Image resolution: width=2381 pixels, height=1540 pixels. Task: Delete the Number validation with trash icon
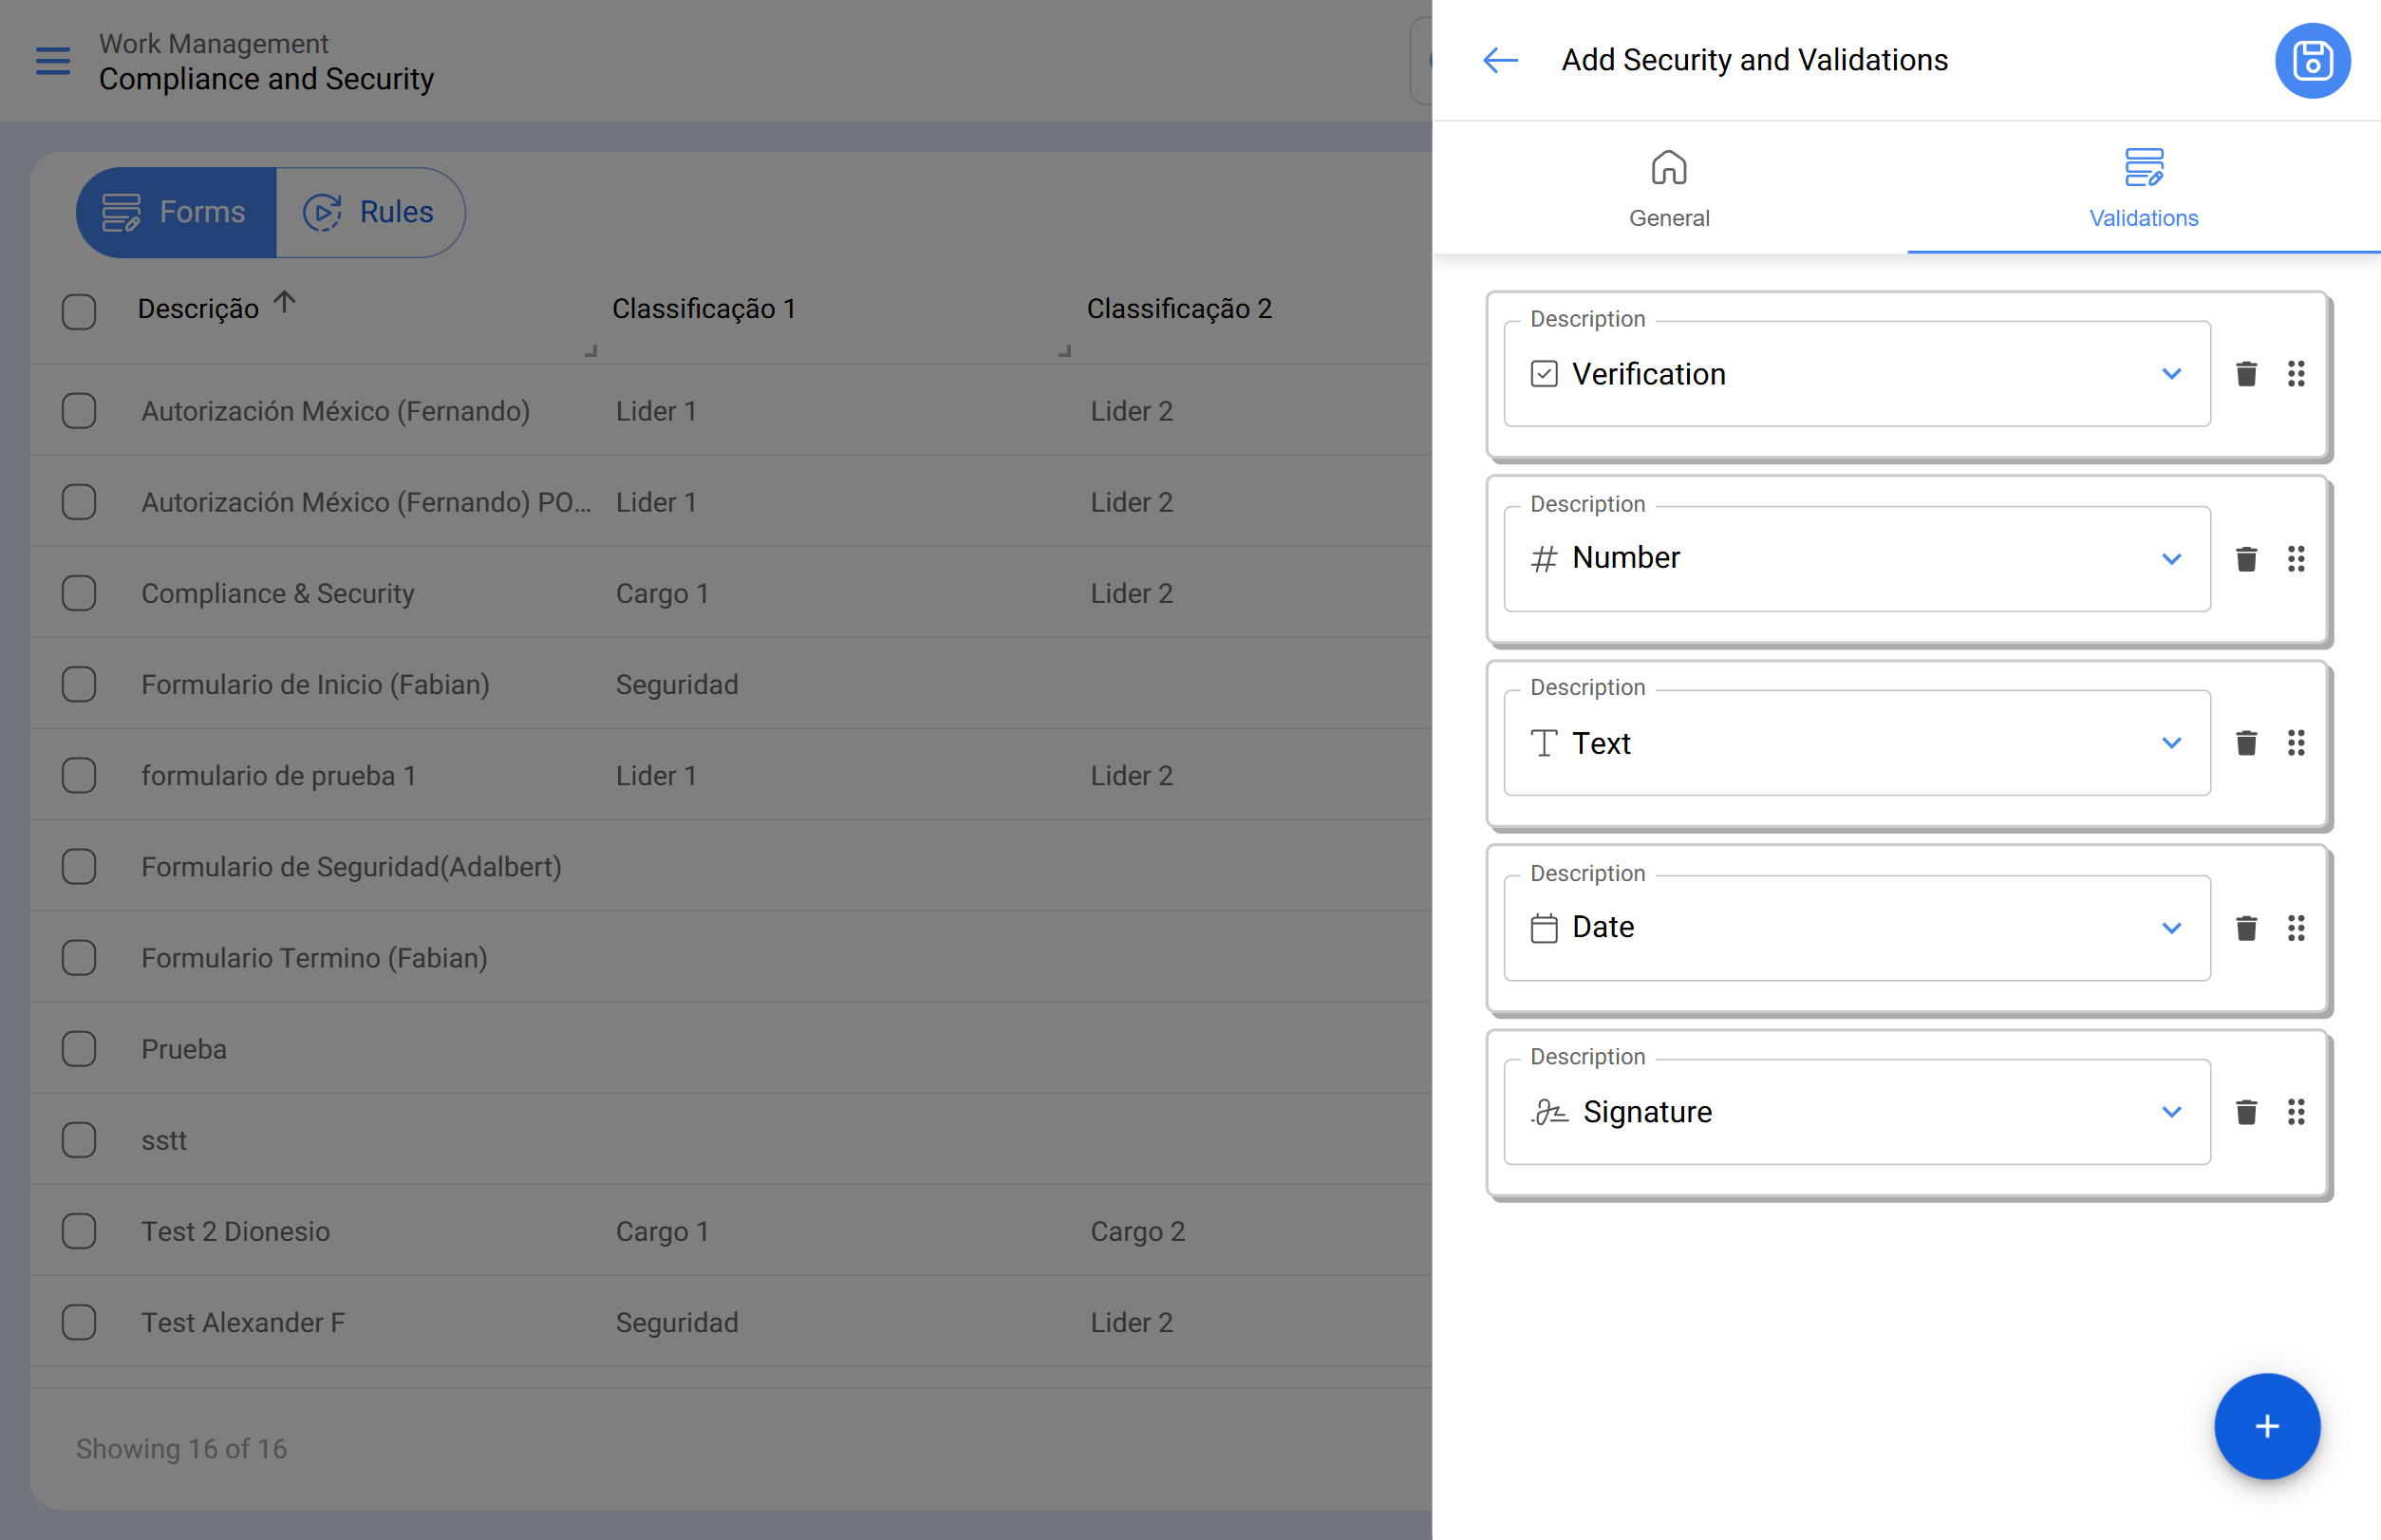[x=2246, y=559]
